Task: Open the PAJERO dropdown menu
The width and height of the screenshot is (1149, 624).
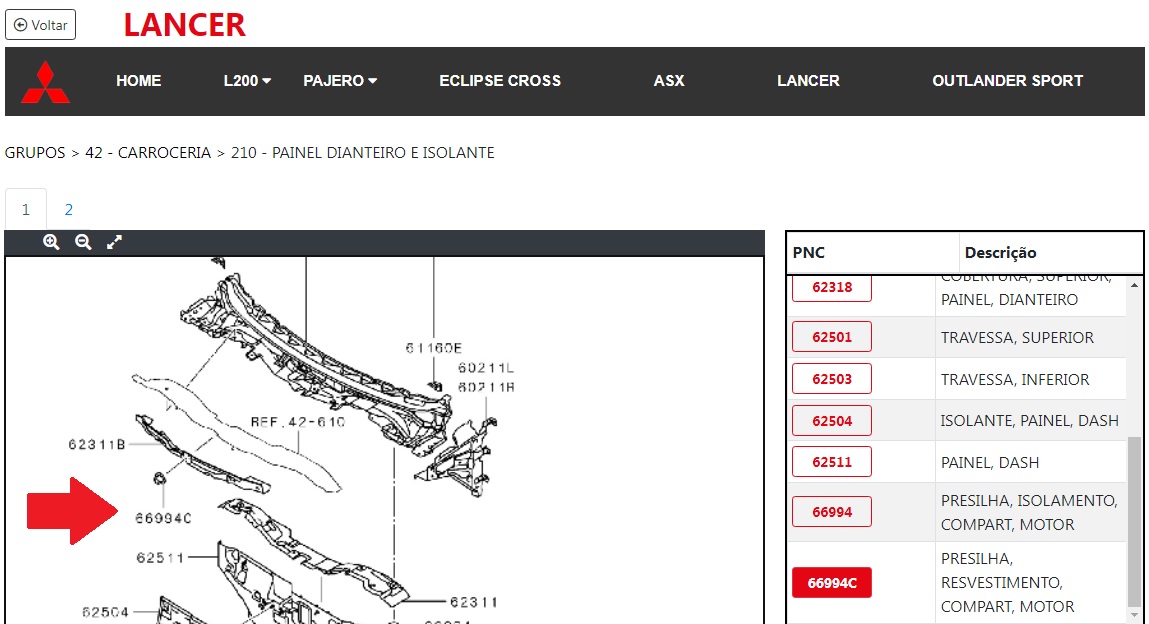Action: pos(340,81)
